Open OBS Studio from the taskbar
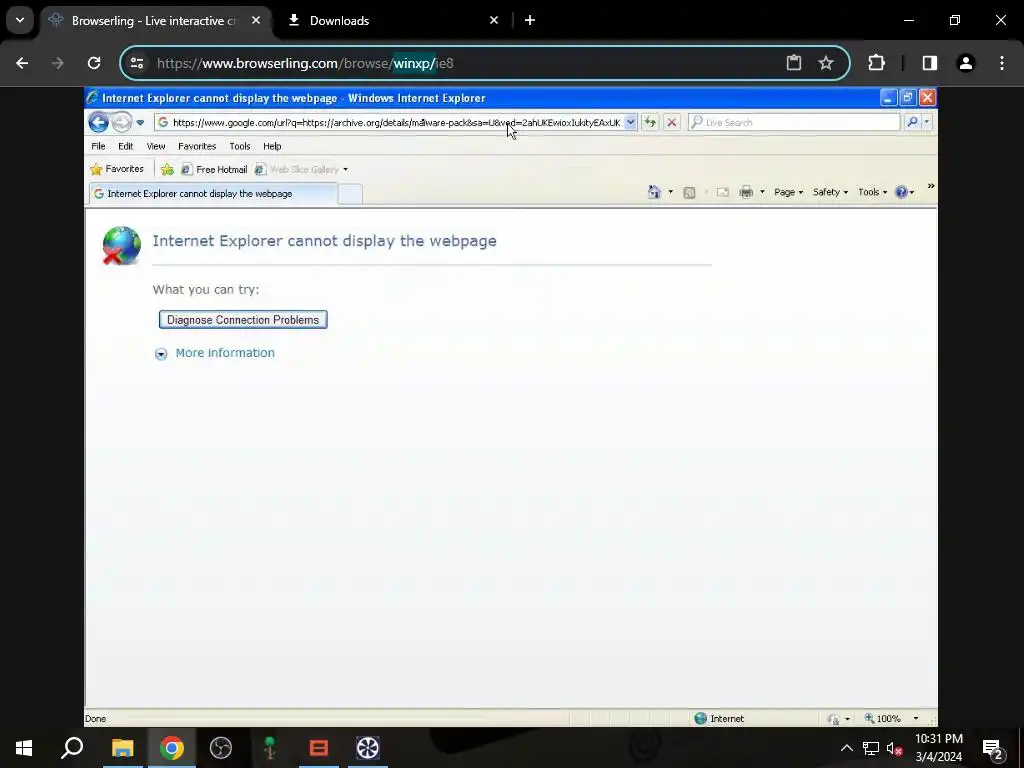The image size is (1024, 768). 221,748
